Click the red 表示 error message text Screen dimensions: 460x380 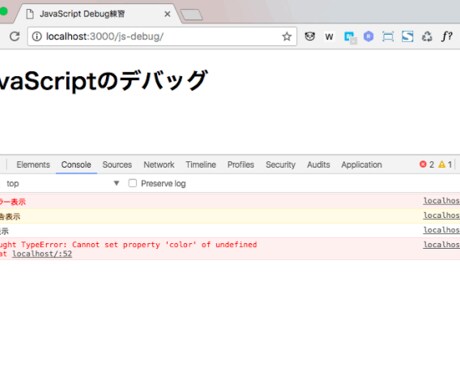[x=13, y=202]
